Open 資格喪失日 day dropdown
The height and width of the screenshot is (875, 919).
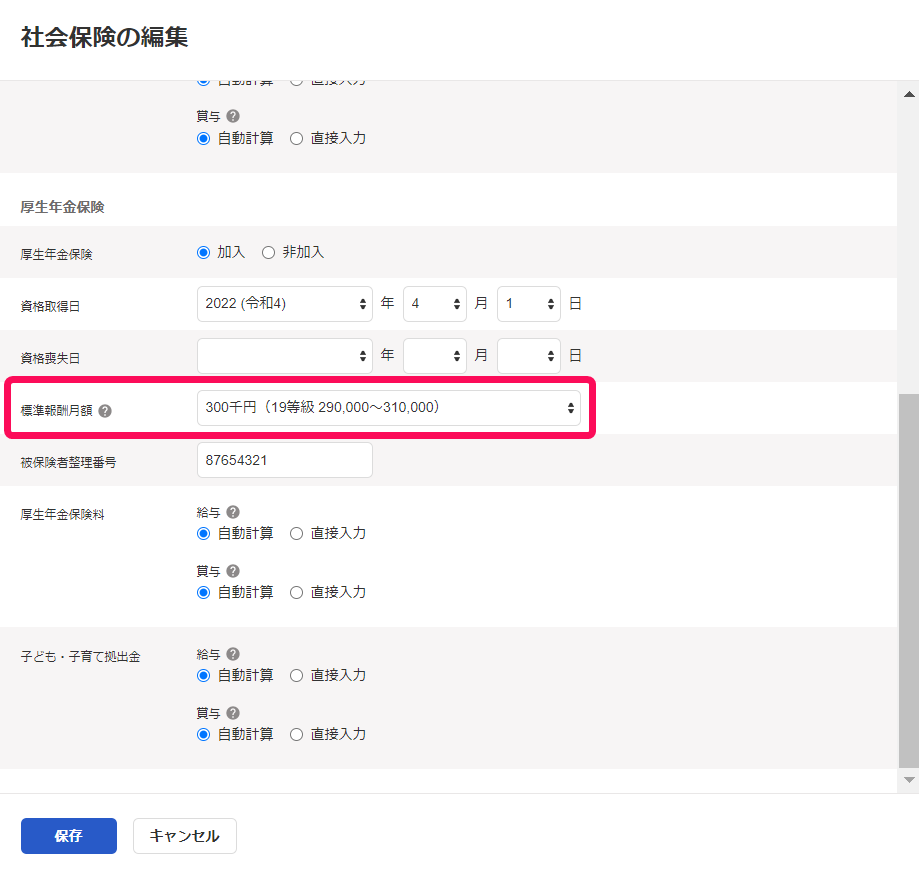coord(529,356)
